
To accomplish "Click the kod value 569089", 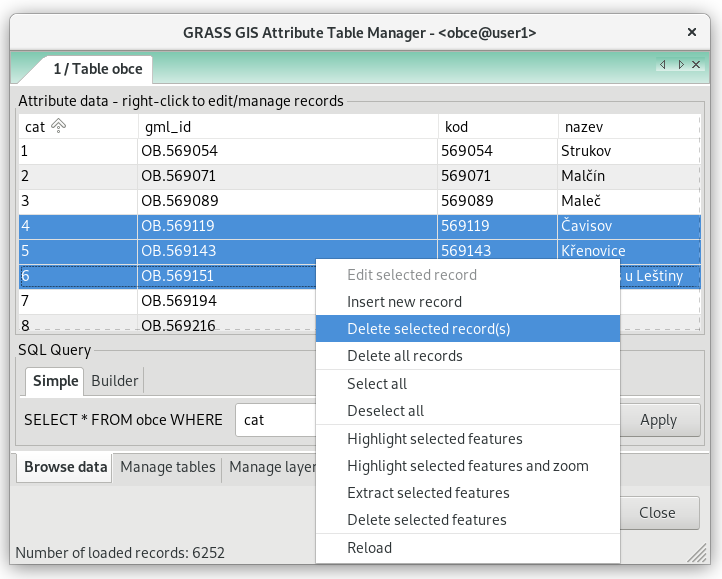I will click(497, 201).
